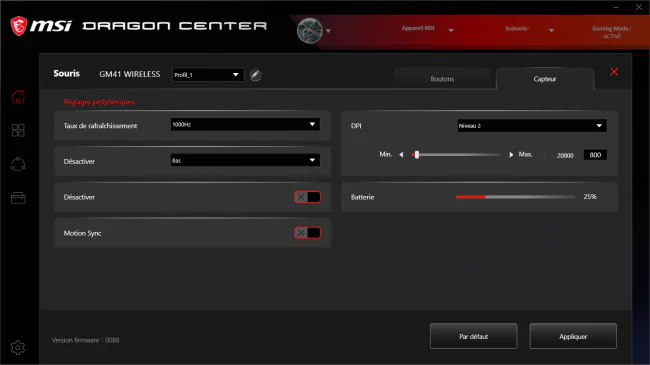
Task: Open the features grid sidebar icon
Action: [18, 131]
